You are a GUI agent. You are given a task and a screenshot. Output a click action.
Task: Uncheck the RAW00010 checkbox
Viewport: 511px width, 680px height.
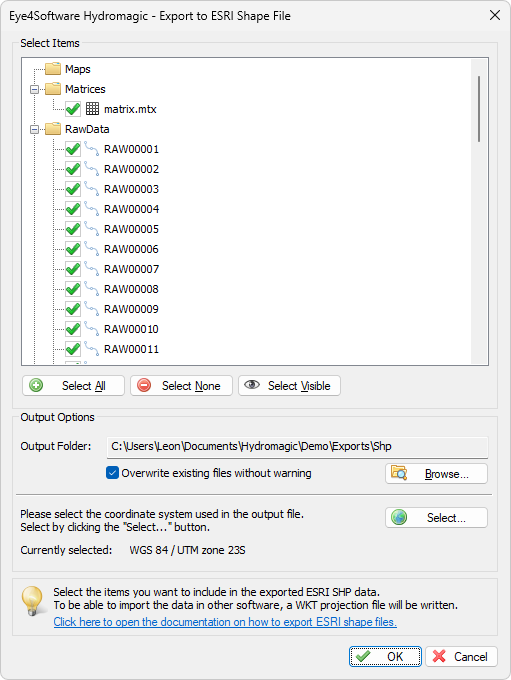pos(73,329)
